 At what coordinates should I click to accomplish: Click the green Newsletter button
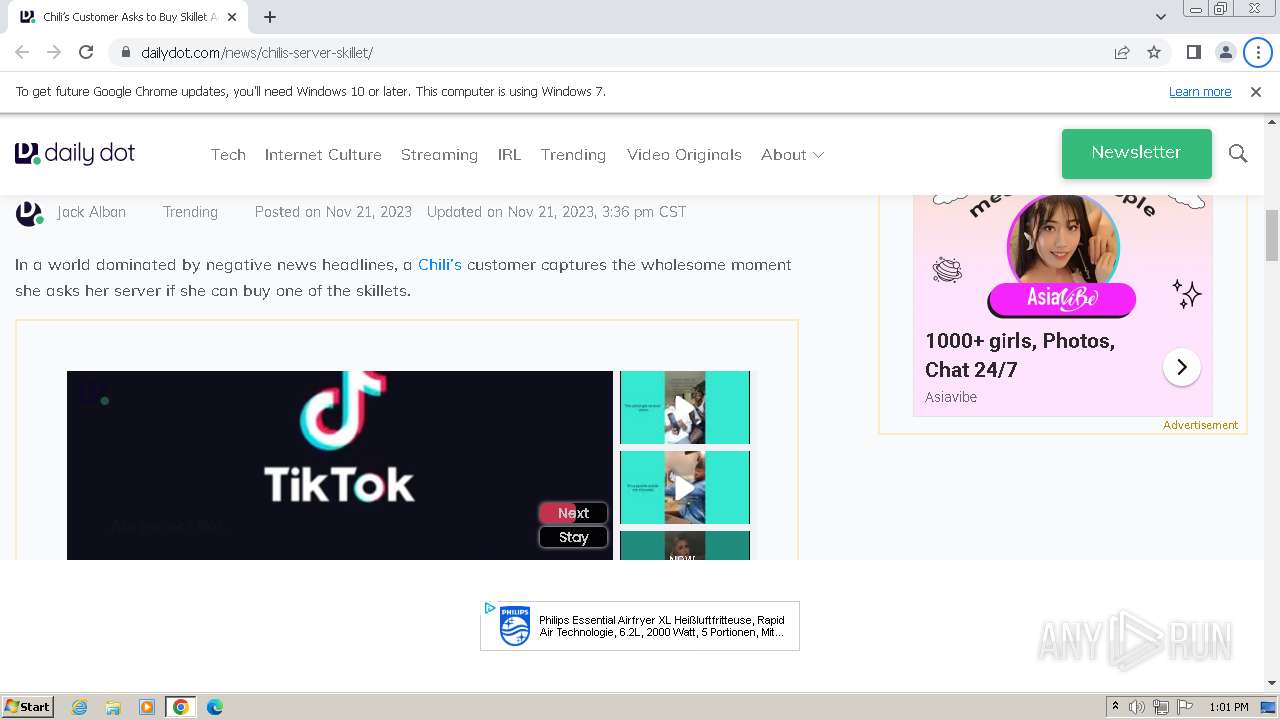1136,153
